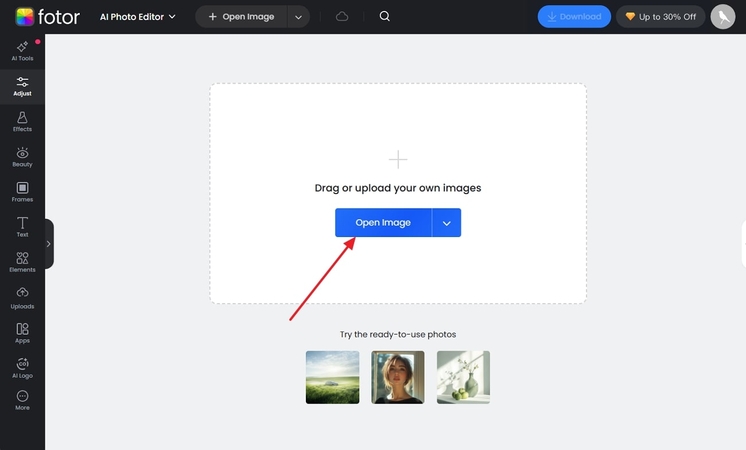Image resolution: width=746 pixels, height=450 pixels.
Task: Click the Up to 30% Off offer
Action: click(660, 17)
